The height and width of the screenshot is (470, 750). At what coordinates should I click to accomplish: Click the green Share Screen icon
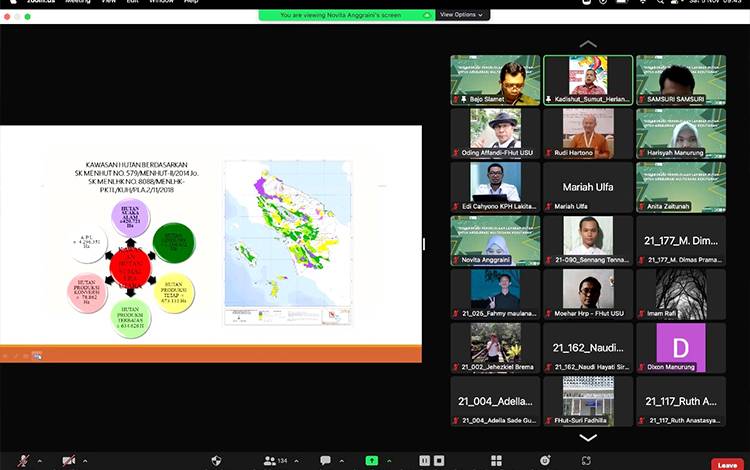point(372,460)
